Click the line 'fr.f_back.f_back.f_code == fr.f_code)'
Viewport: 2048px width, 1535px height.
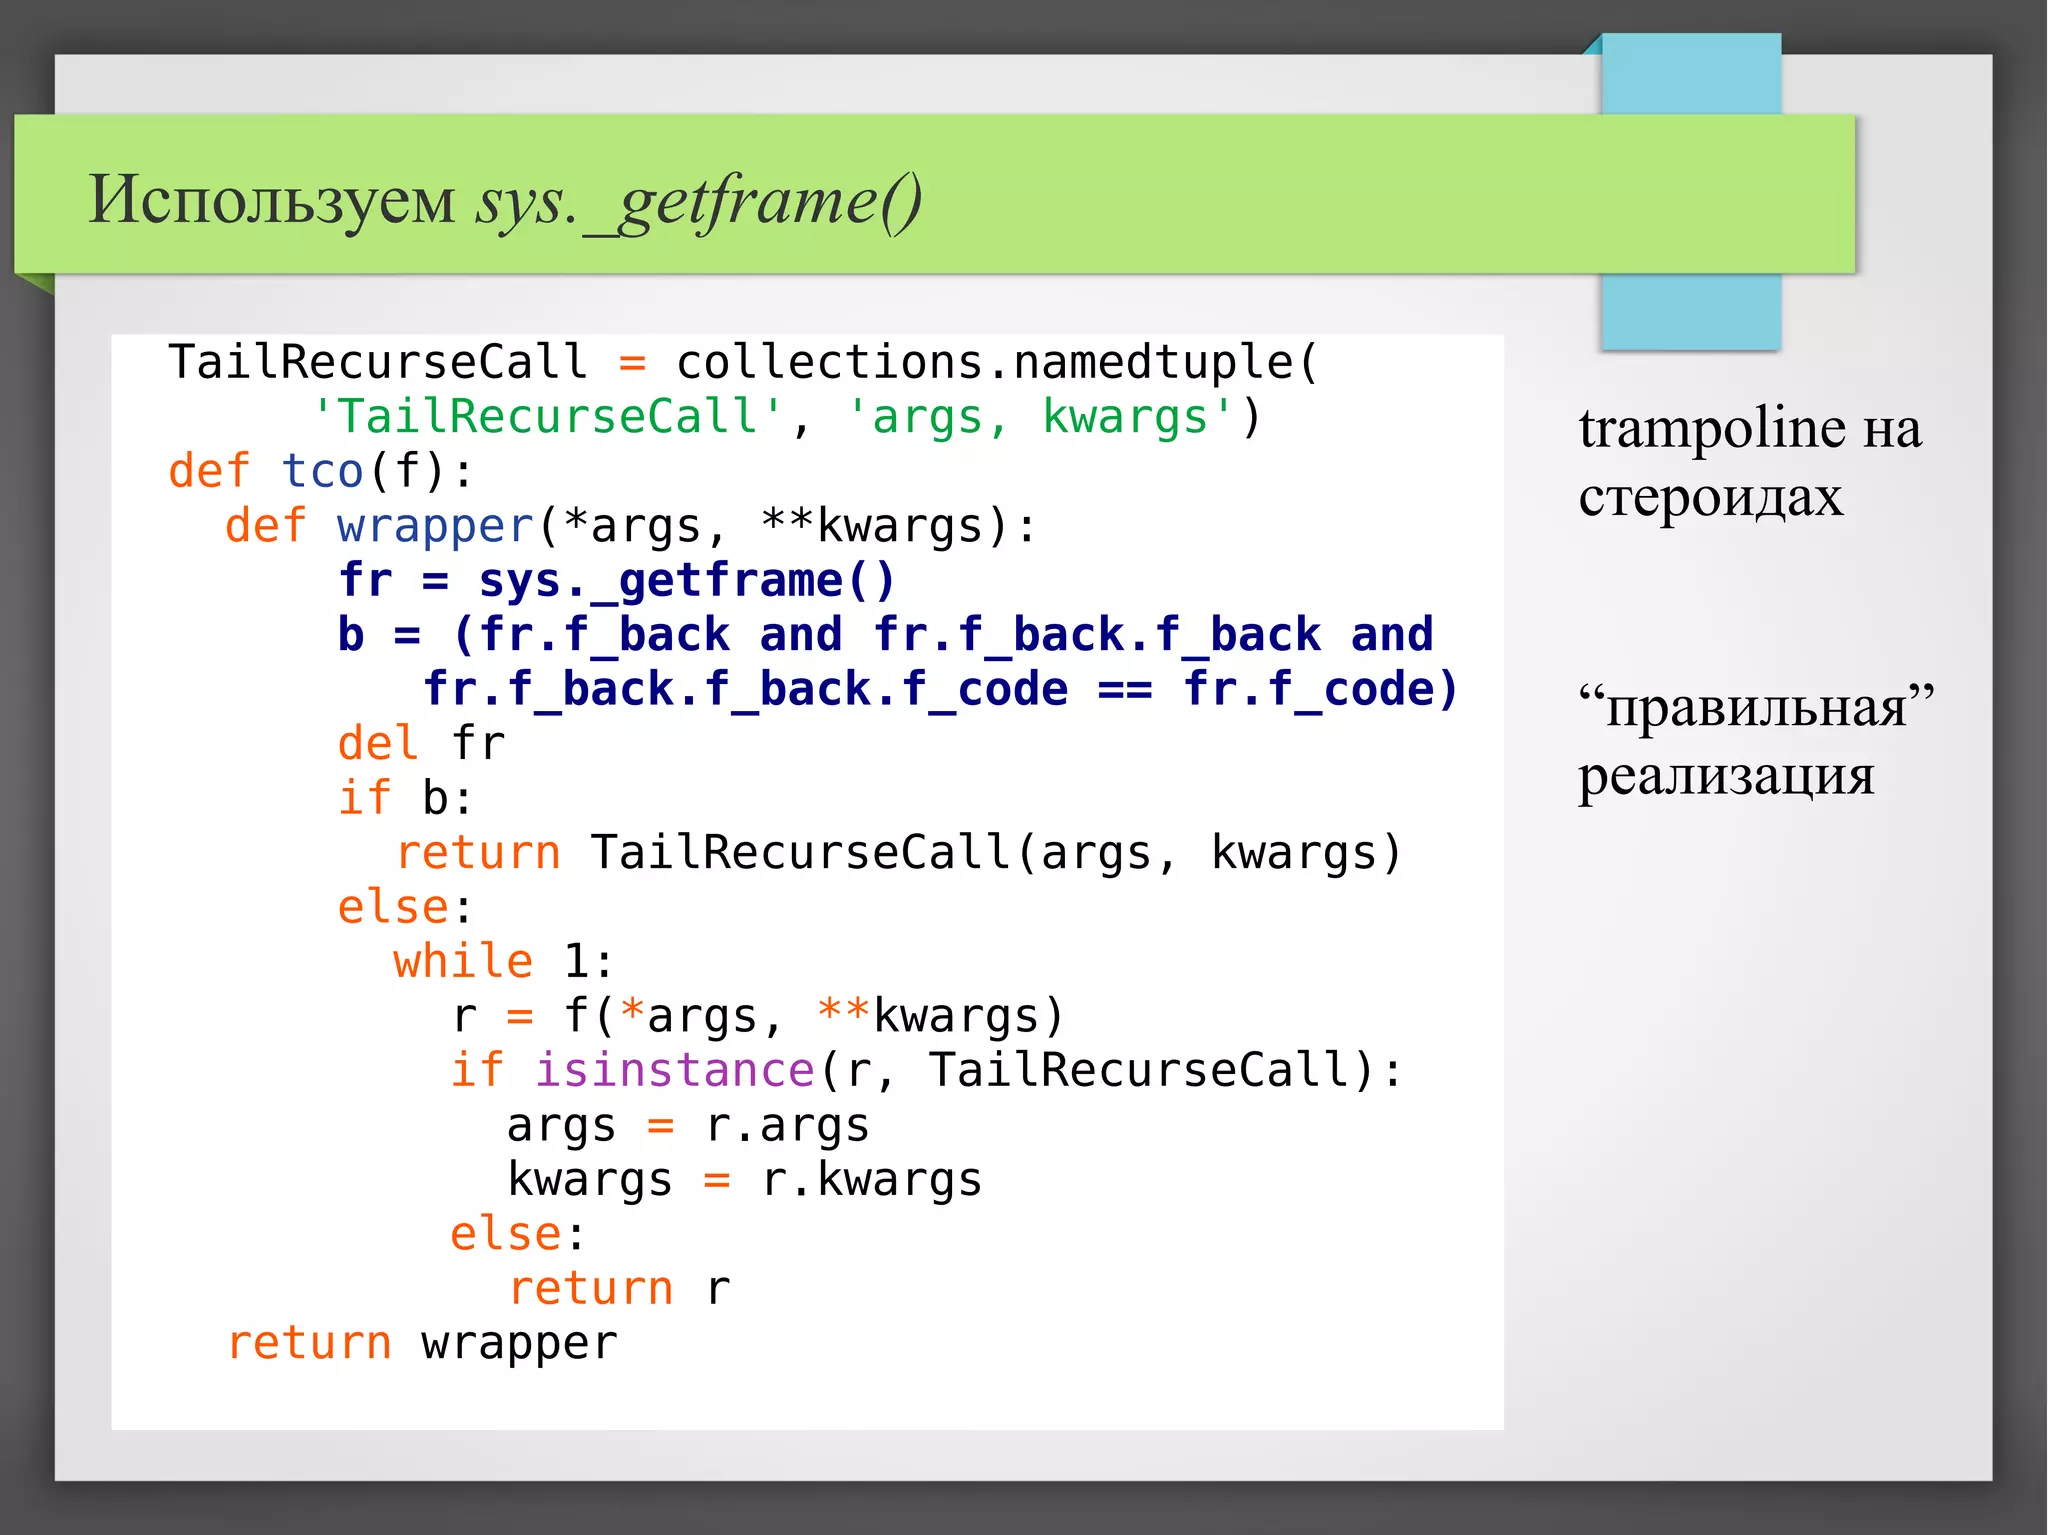(x=940, y=689)
